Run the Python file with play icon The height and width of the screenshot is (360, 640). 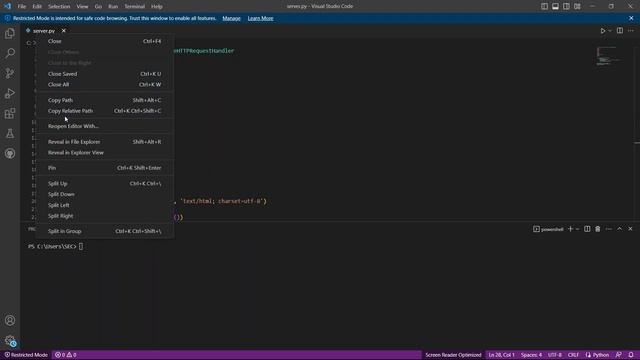(602, 31)
